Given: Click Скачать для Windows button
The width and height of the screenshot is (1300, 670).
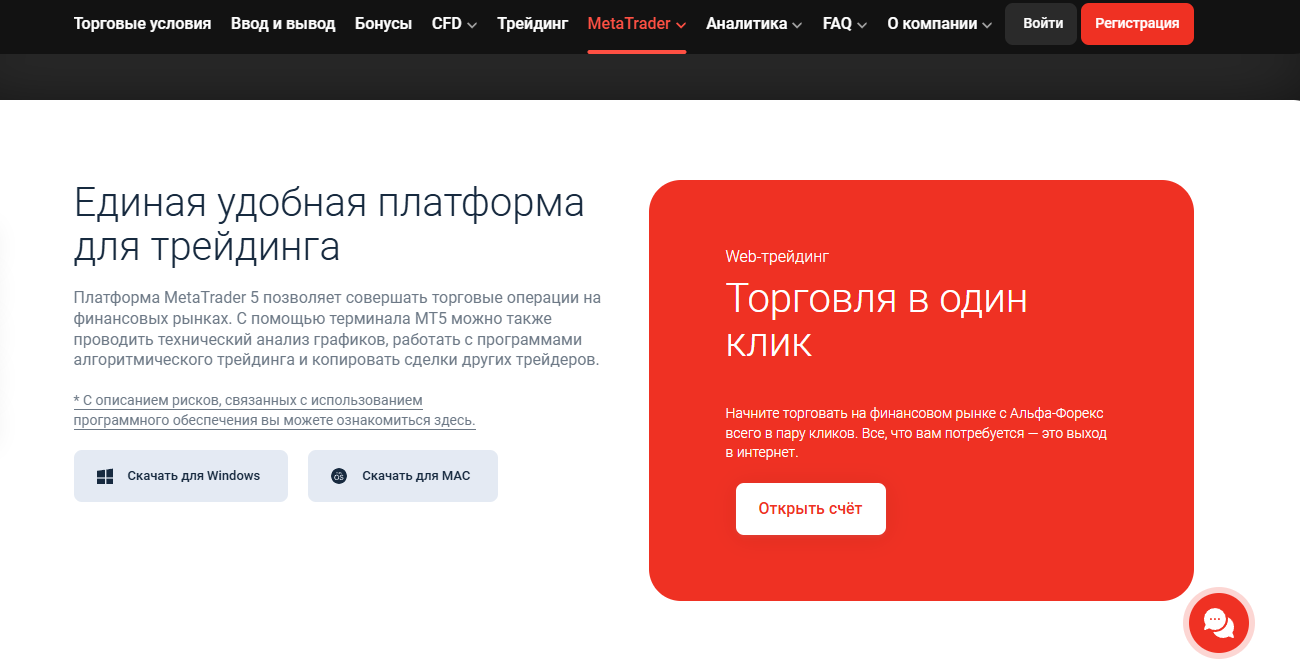Looking at the screenshot, I should [x=181, y=476].
